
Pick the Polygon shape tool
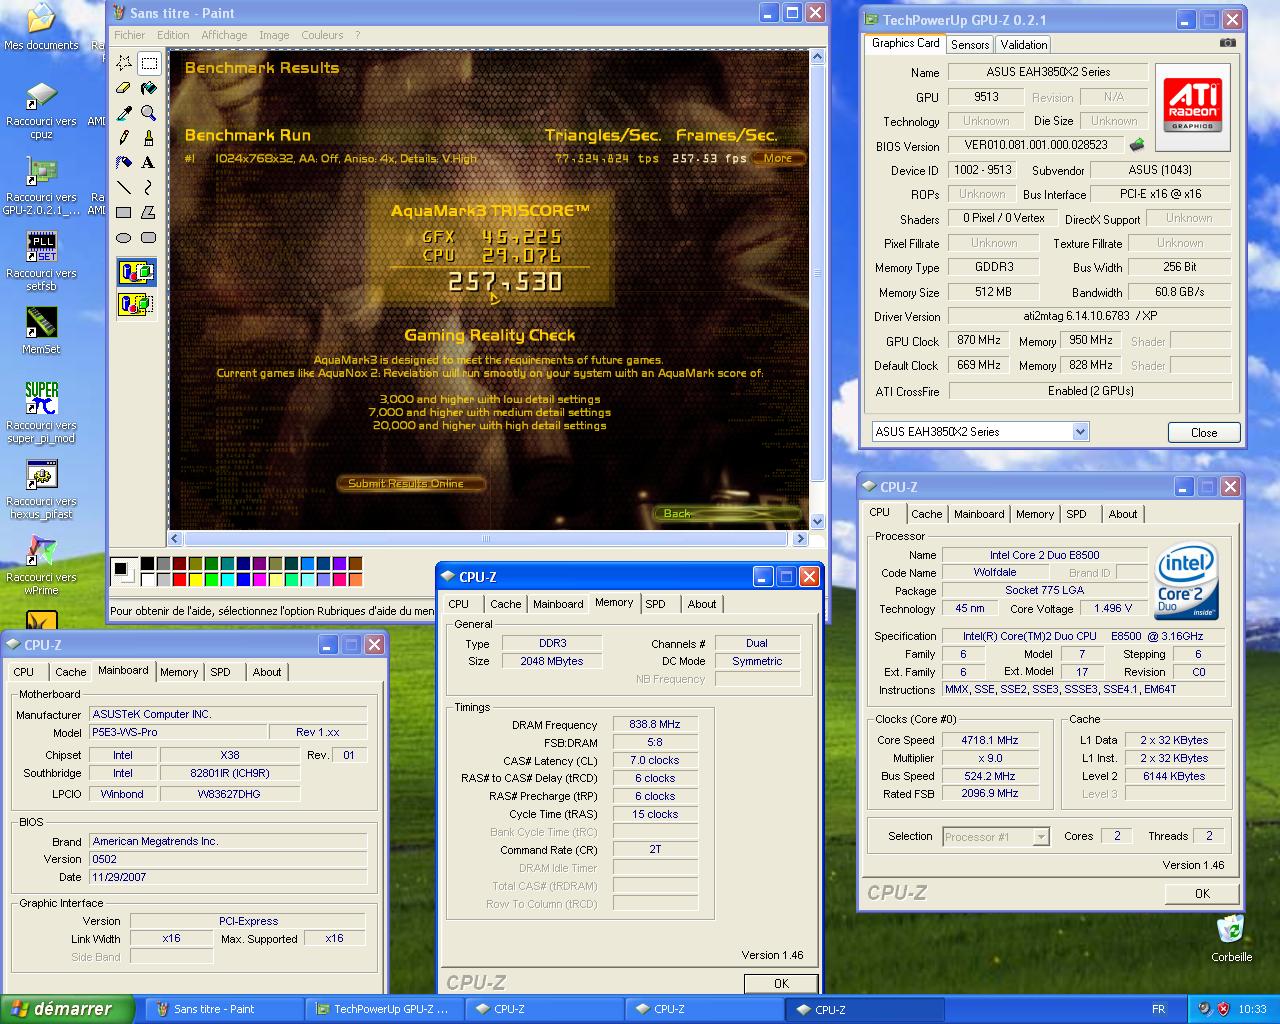(x=149, y=212)
